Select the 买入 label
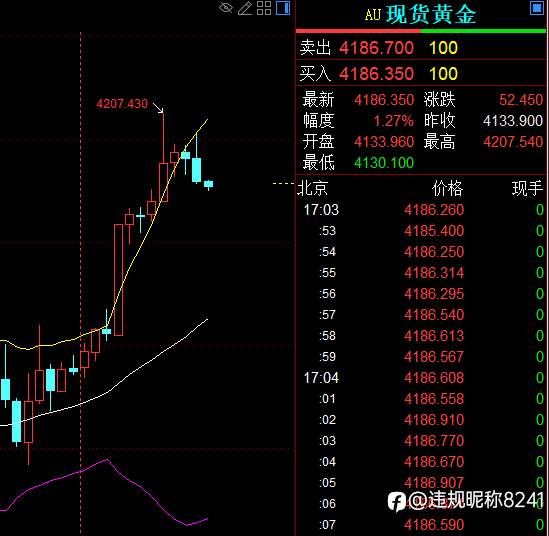Image resolution: width=549 pixels, height=536 pixels. tap(315, 74)
